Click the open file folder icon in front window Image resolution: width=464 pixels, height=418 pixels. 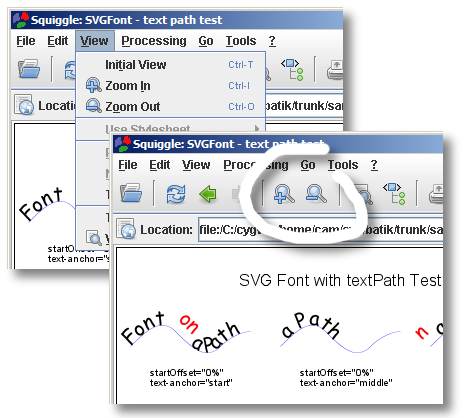click(131, 193)
